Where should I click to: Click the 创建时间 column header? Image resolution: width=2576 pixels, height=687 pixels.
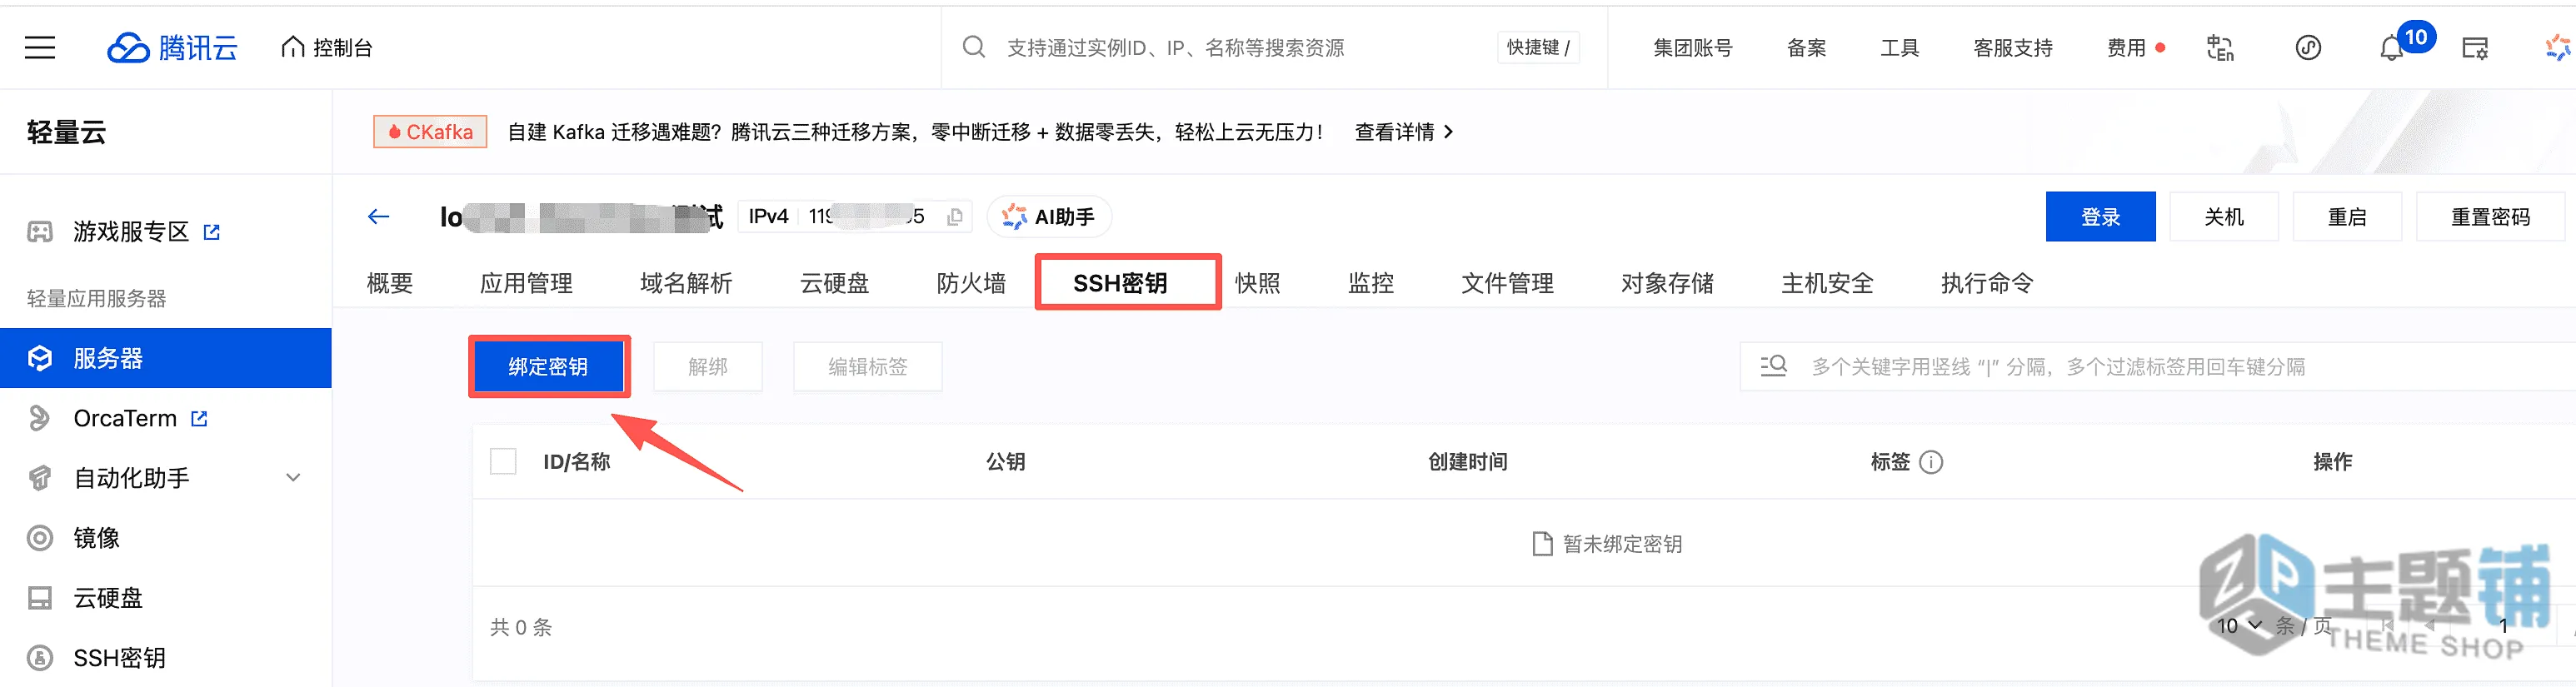[x=1467, y=462]
